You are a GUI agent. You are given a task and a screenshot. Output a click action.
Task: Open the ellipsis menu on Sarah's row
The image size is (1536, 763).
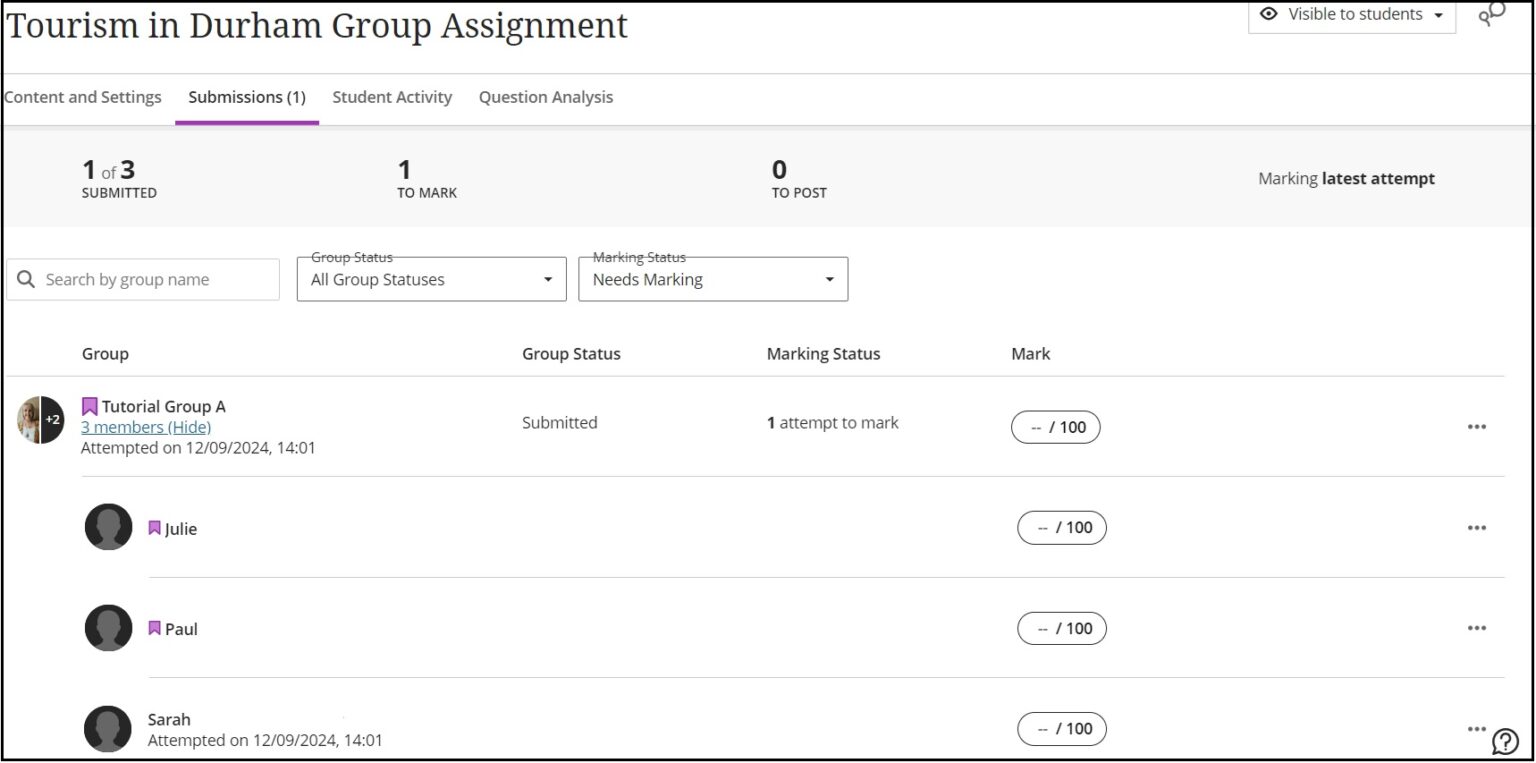(1477, 729)
